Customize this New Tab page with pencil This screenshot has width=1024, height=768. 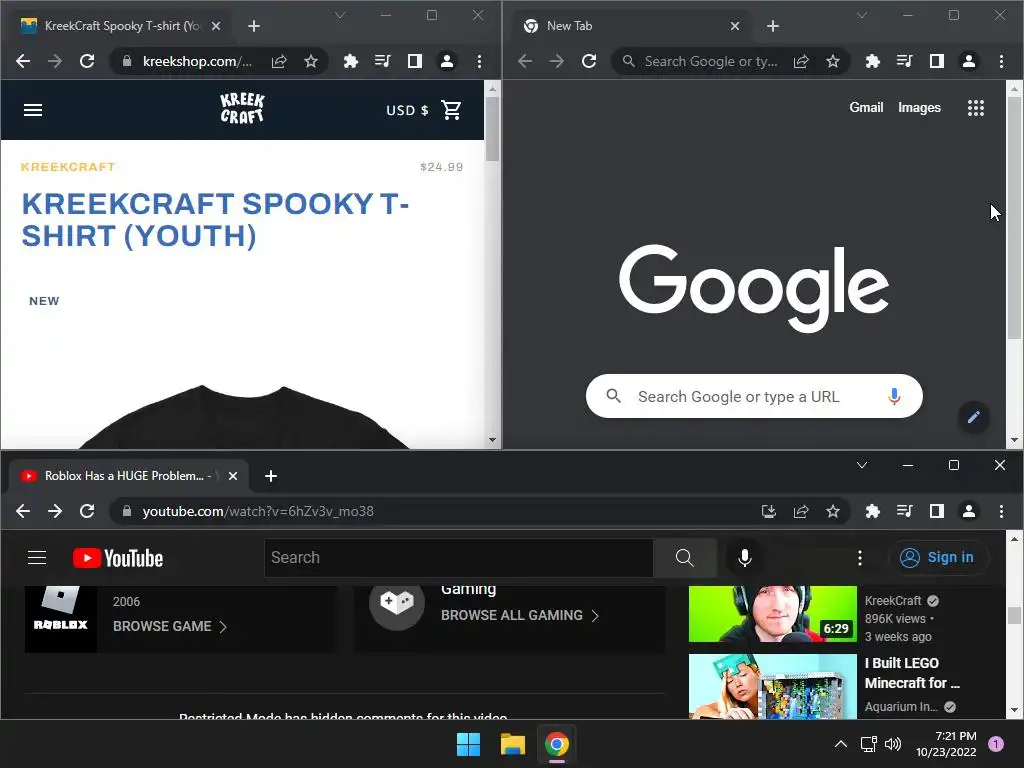point(974,417)
